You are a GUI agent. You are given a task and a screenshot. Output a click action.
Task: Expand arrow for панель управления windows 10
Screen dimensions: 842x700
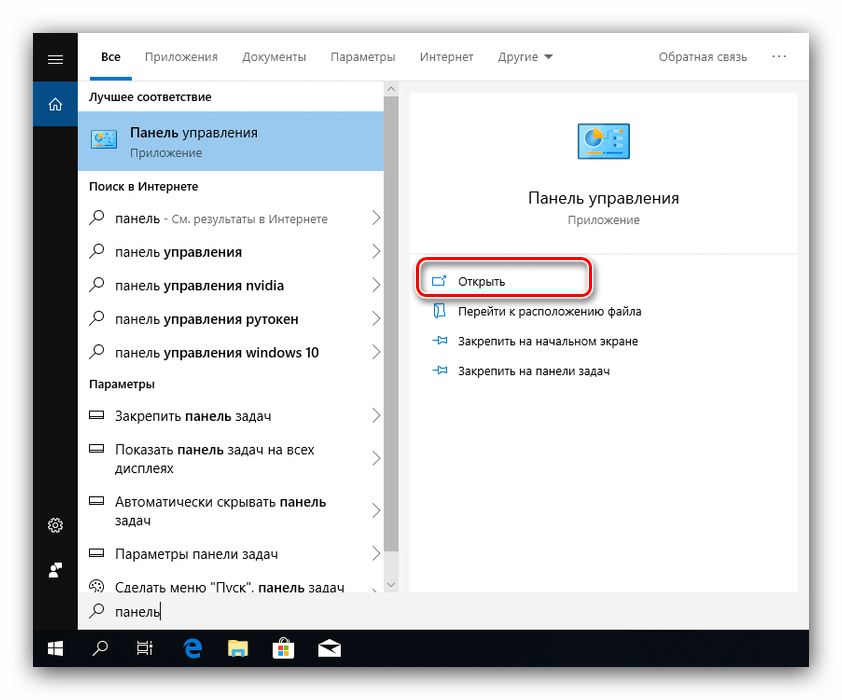(376, 352)
